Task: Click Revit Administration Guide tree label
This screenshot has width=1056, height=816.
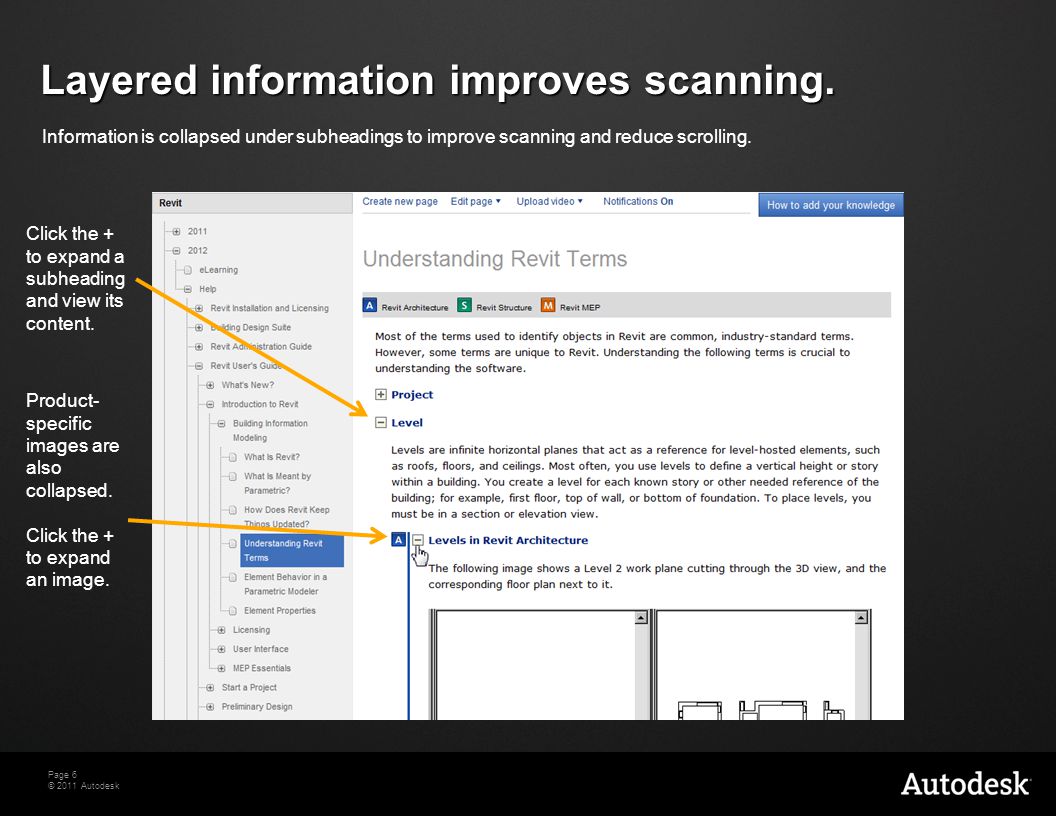Action: (261, 347)
